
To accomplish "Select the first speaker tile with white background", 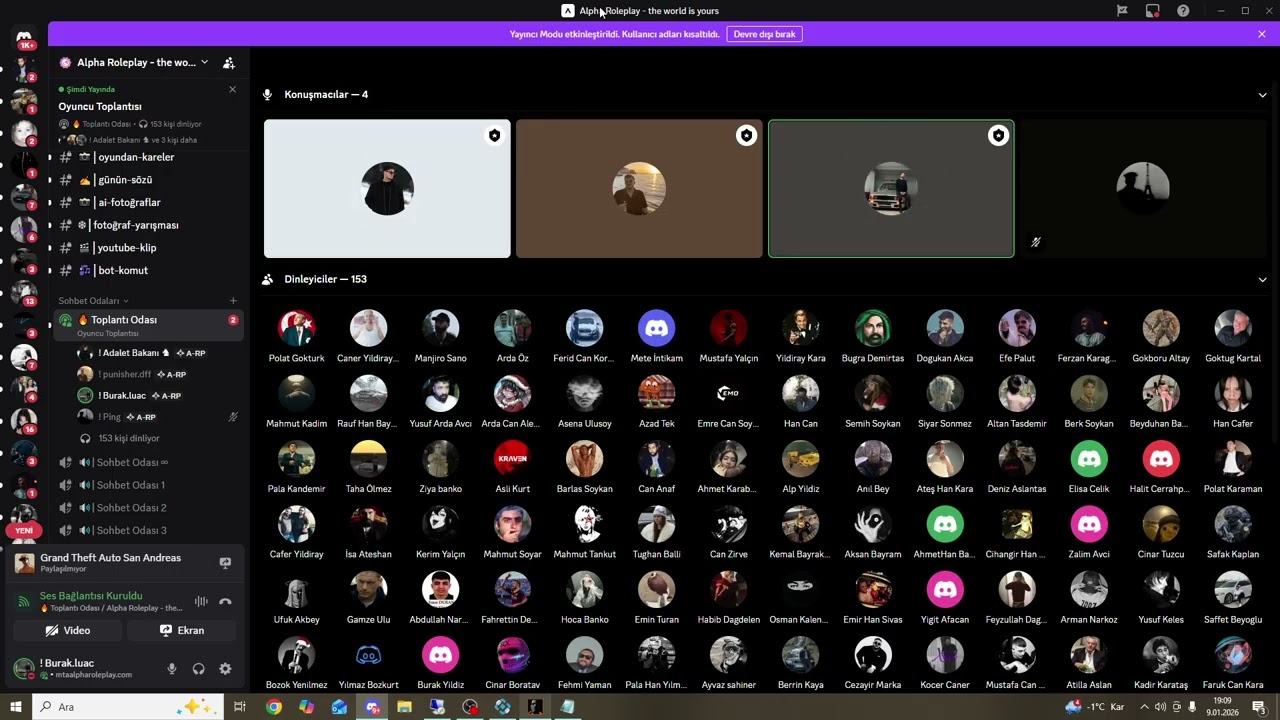I will [387, 189].
